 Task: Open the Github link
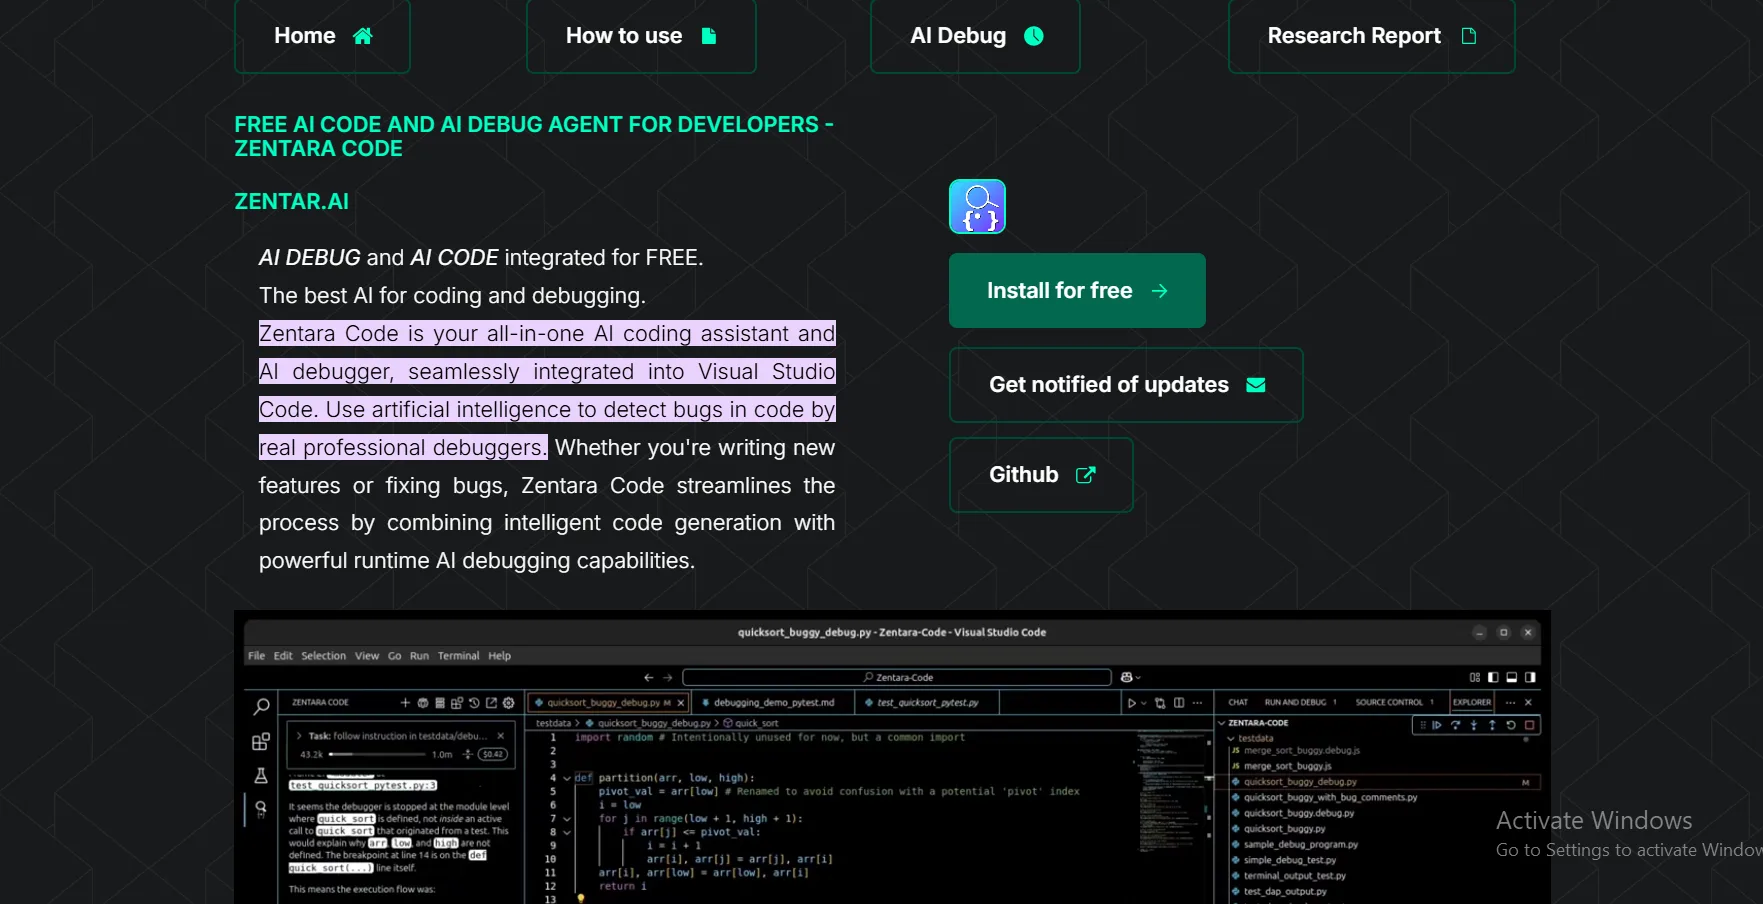(x=1041, y=475)
